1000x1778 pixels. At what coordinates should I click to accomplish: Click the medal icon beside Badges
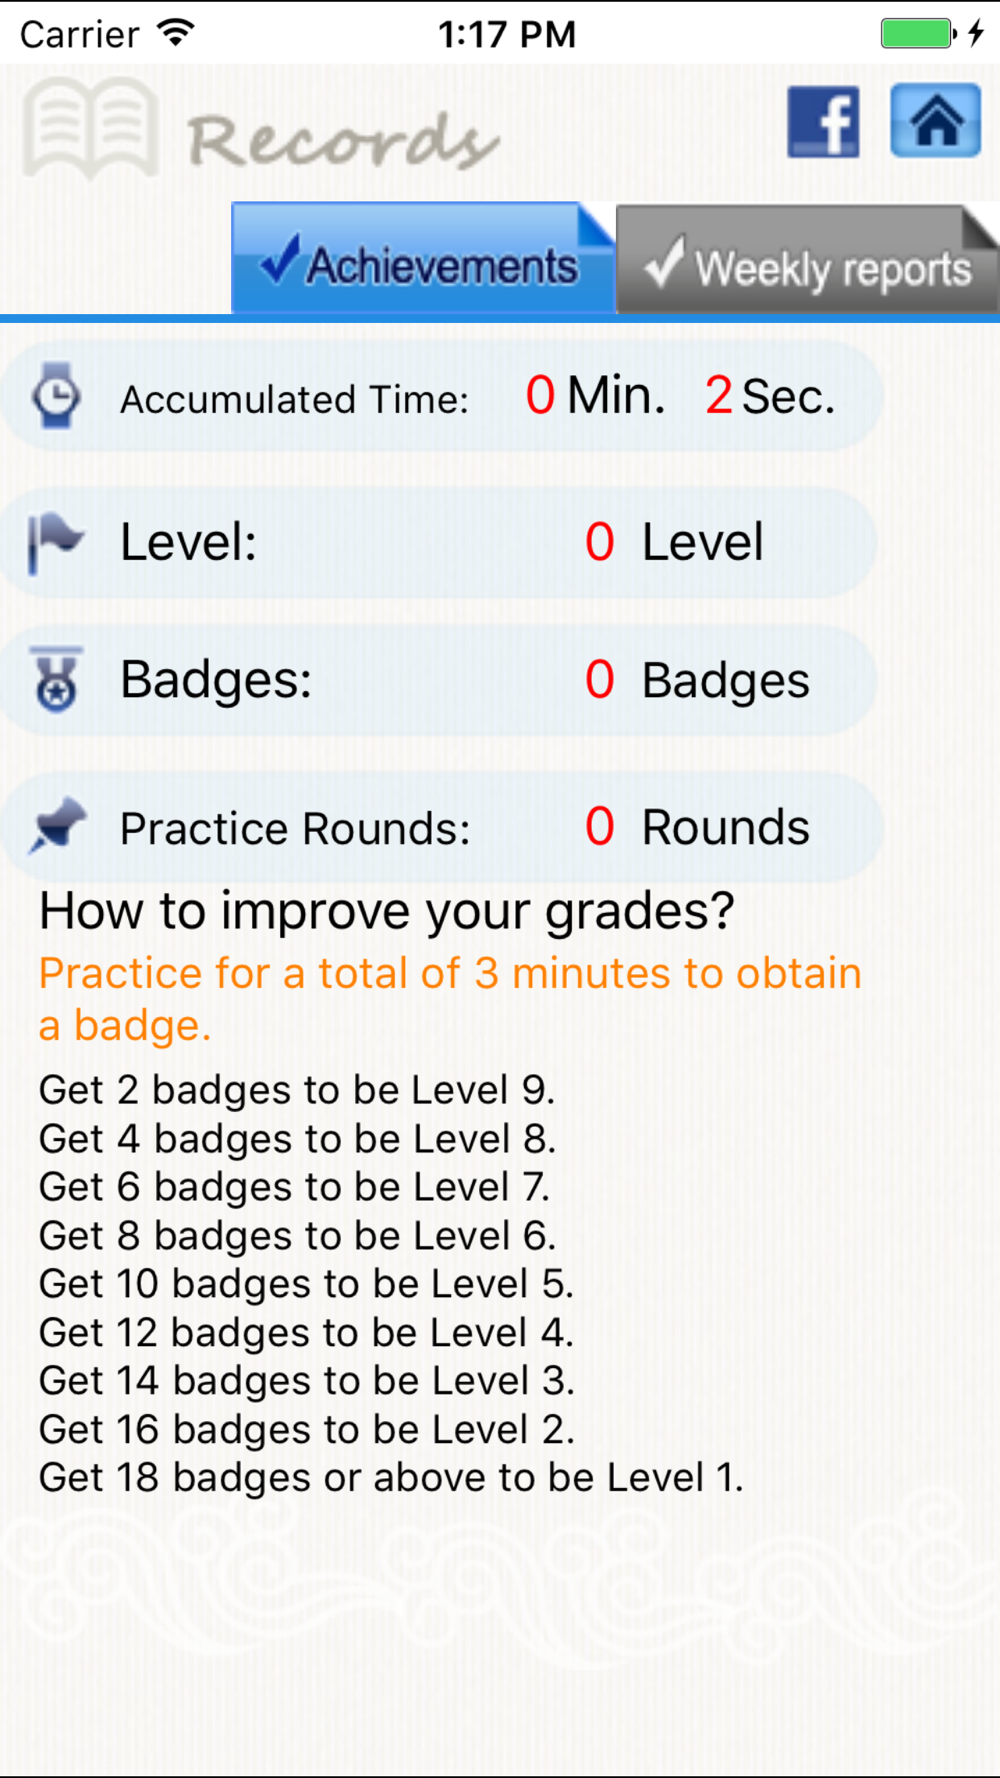pyautogui.click(x=57, y=679)
